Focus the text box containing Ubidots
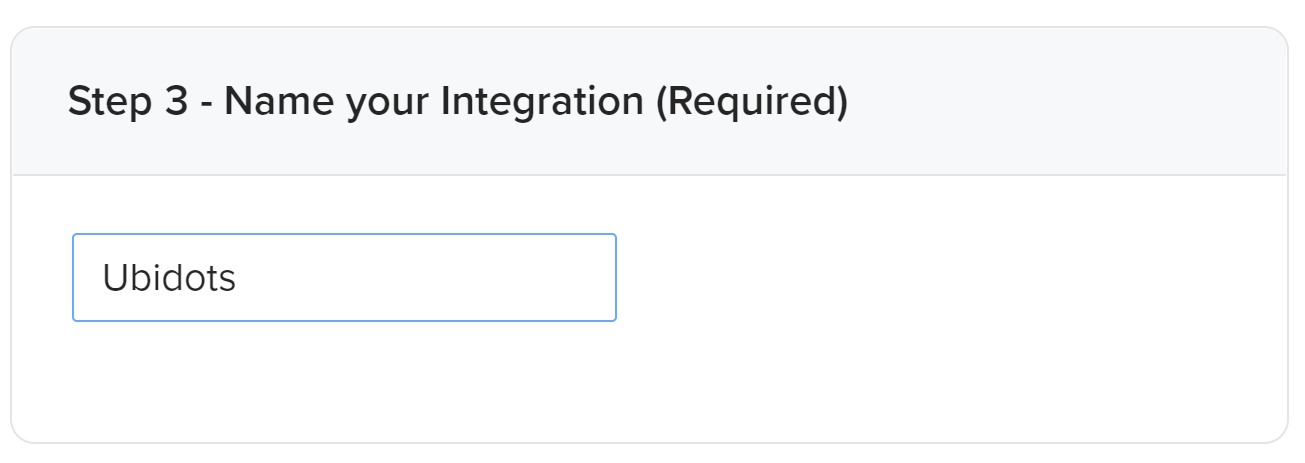The height and width of the screenshot is (463, 1305). click(x=344, y=277)
